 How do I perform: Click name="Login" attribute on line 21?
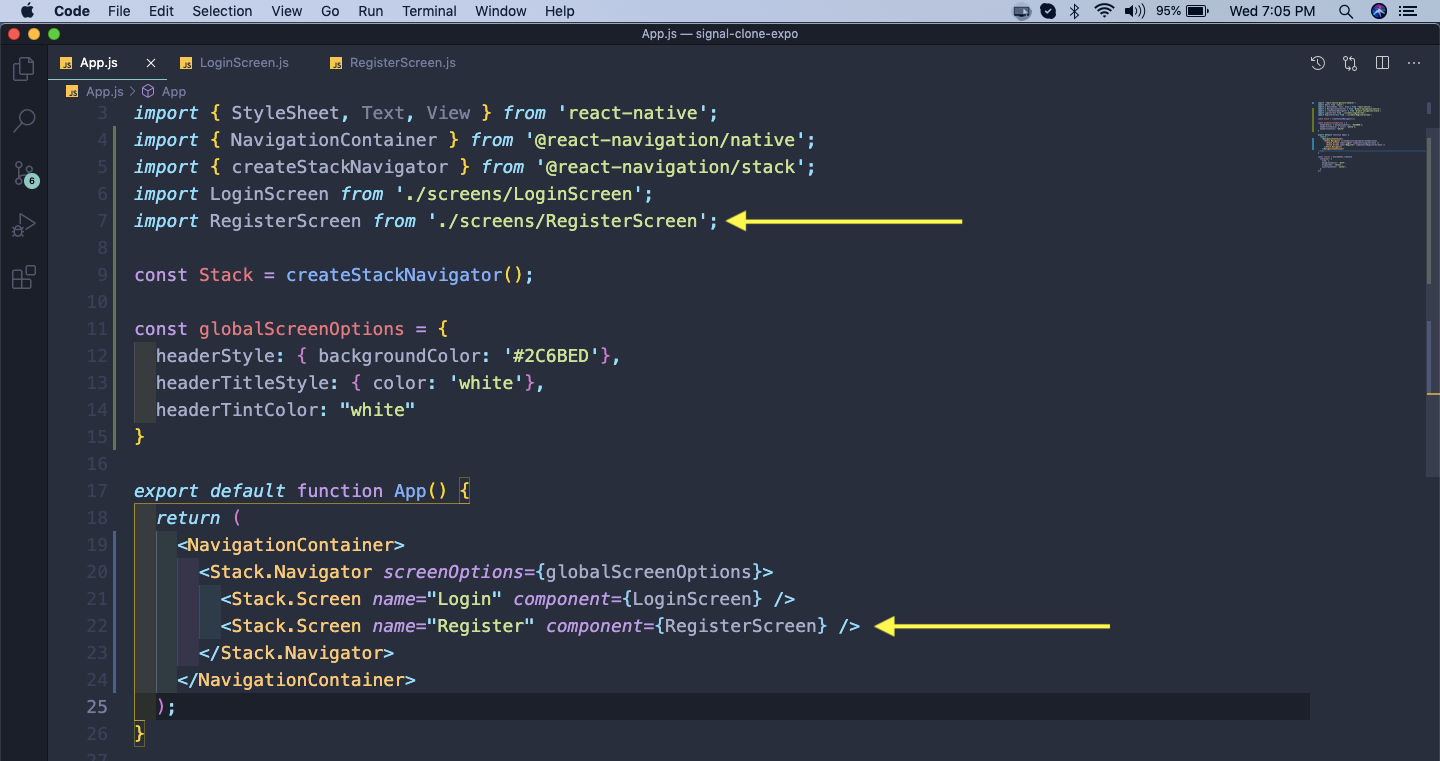(x=437, y=599)
